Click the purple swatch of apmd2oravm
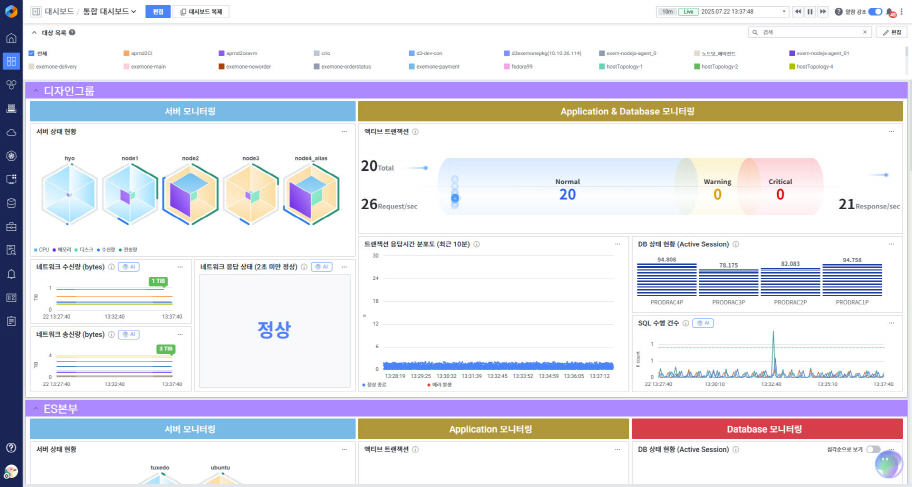 [x=222, y=53]
